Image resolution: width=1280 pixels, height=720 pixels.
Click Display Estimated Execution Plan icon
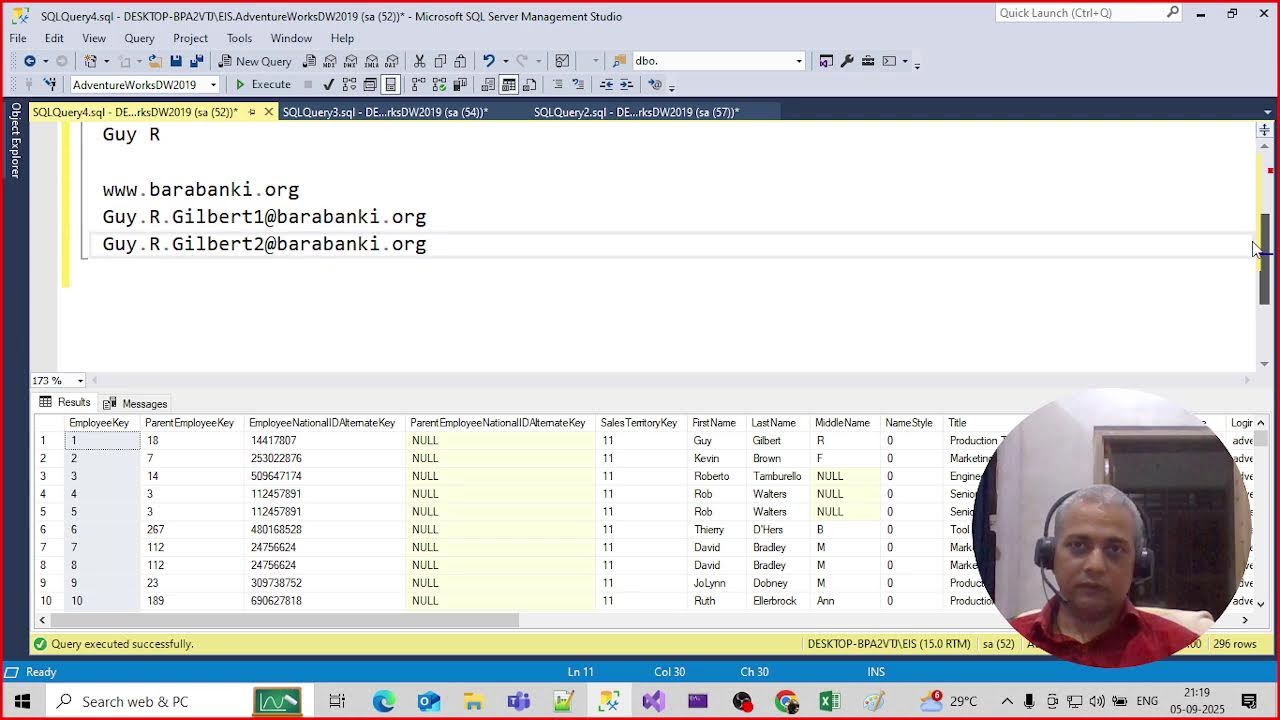point(348,85)
